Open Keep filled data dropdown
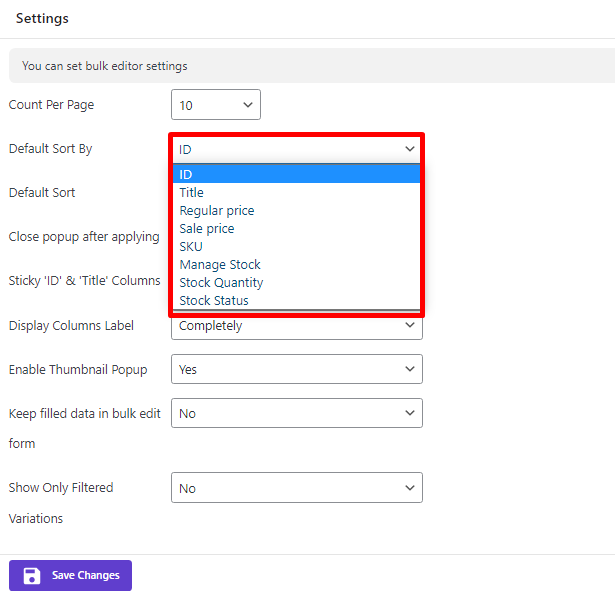 (x=297, y=413)
